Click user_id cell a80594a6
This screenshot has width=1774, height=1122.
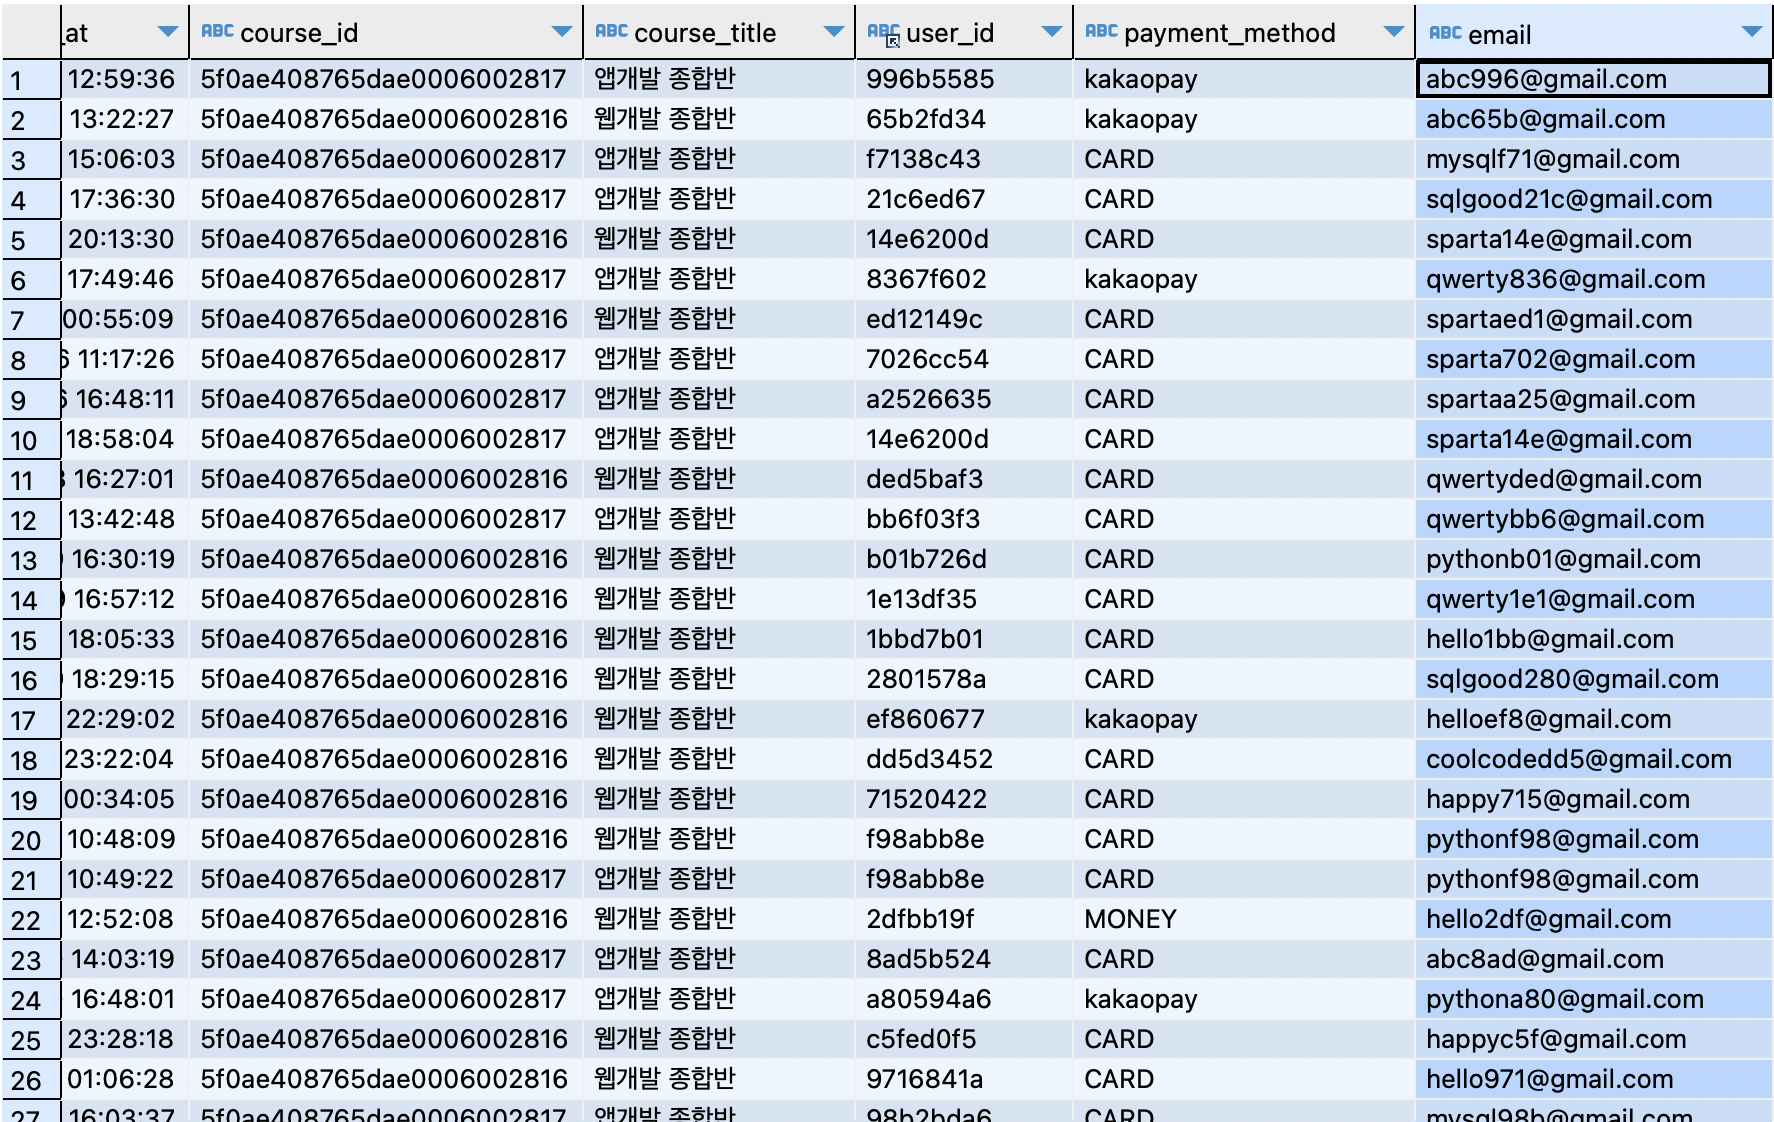(964, 999)
